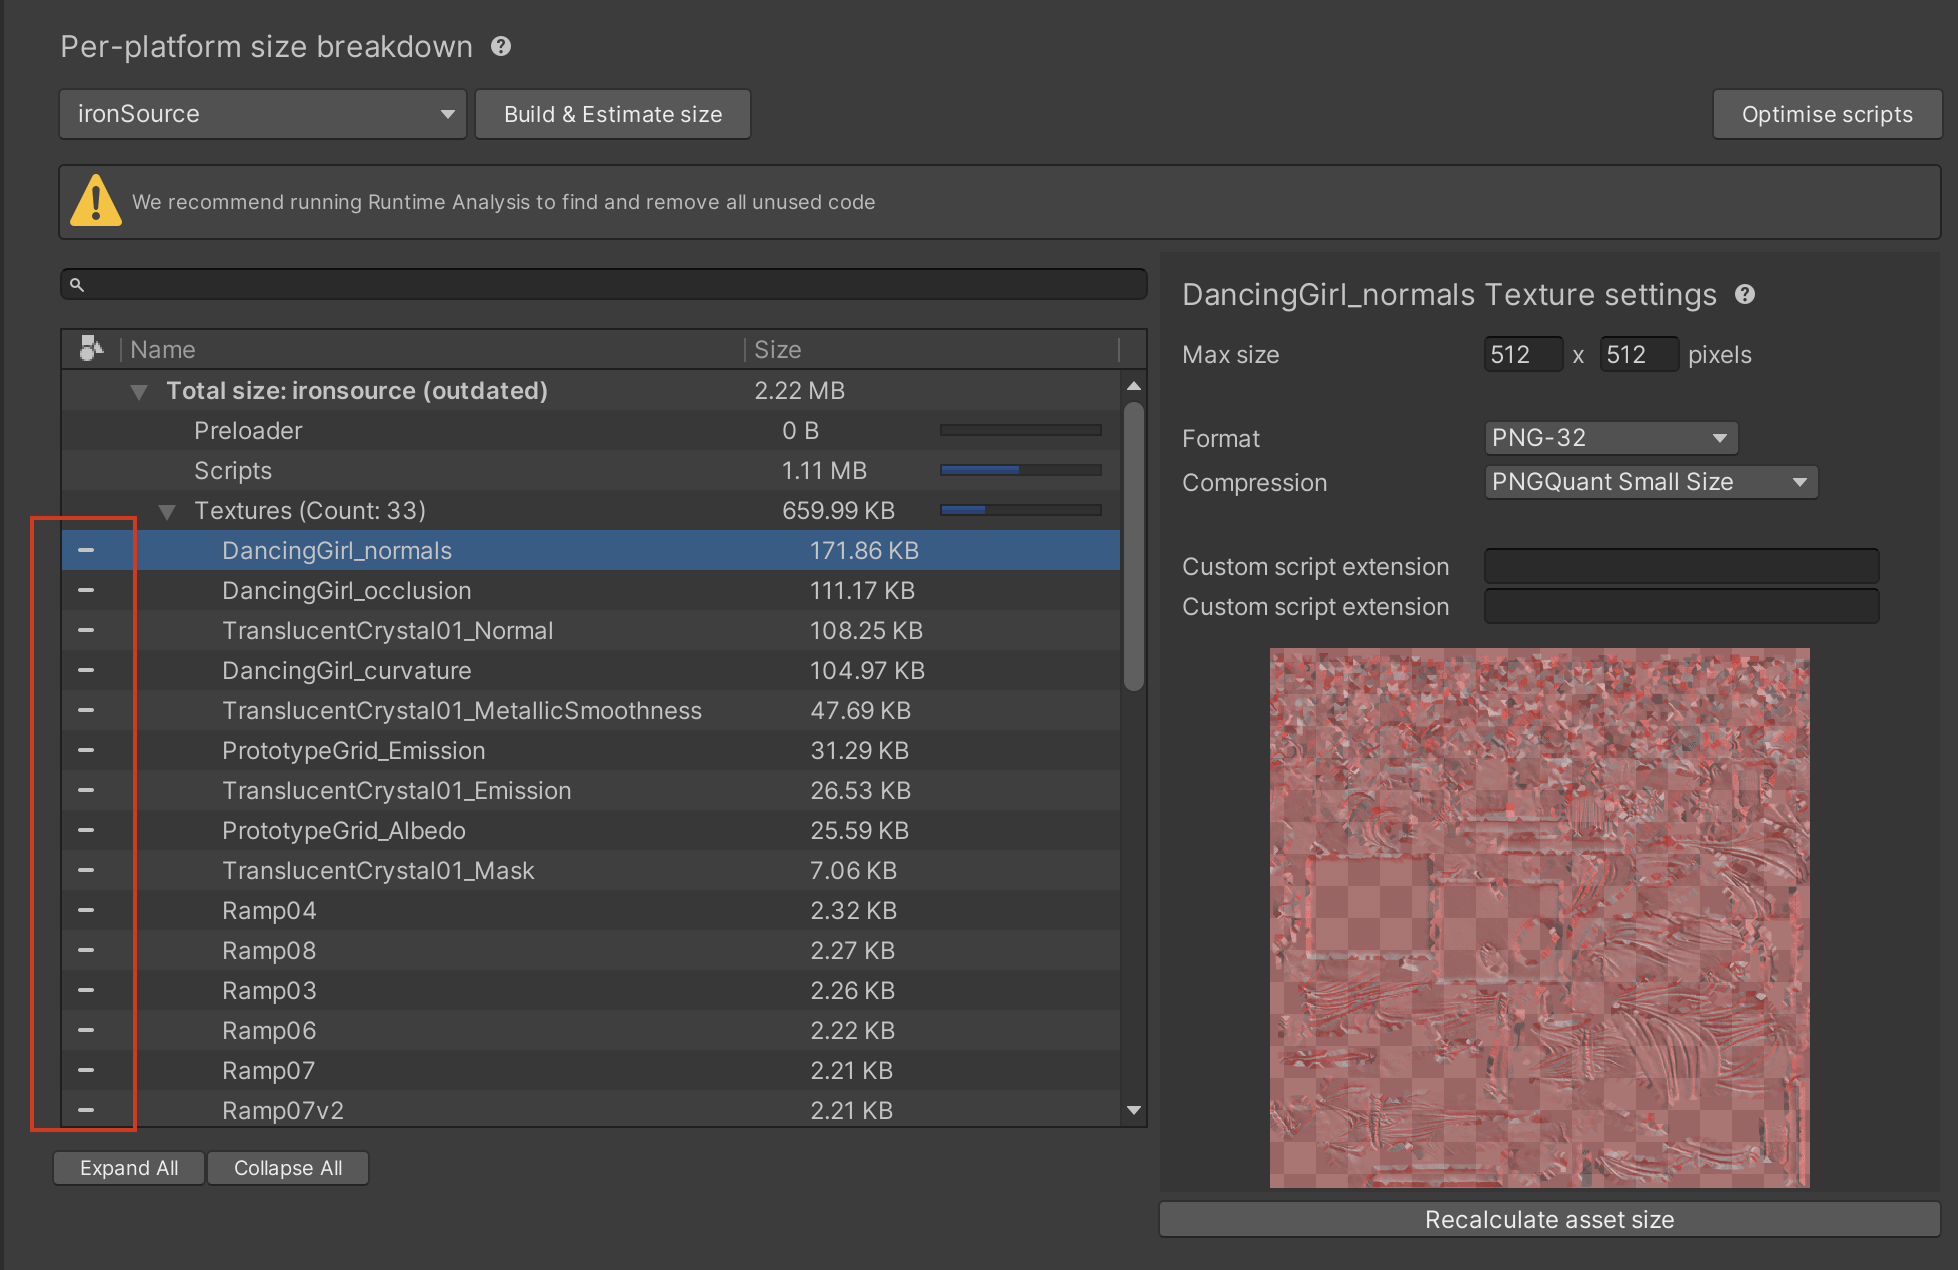Click the yellow warning icon
Image resolution: width=1958 pixels, height=1270 pixels.
coord(96,201)
